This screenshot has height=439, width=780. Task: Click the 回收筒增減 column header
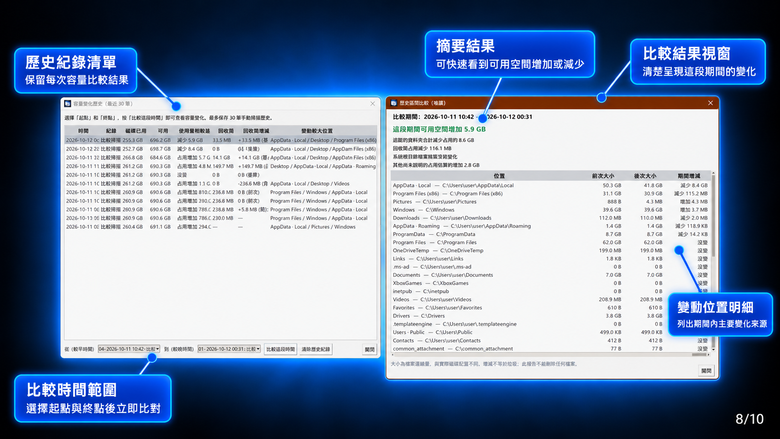click(x=256, y=131)
